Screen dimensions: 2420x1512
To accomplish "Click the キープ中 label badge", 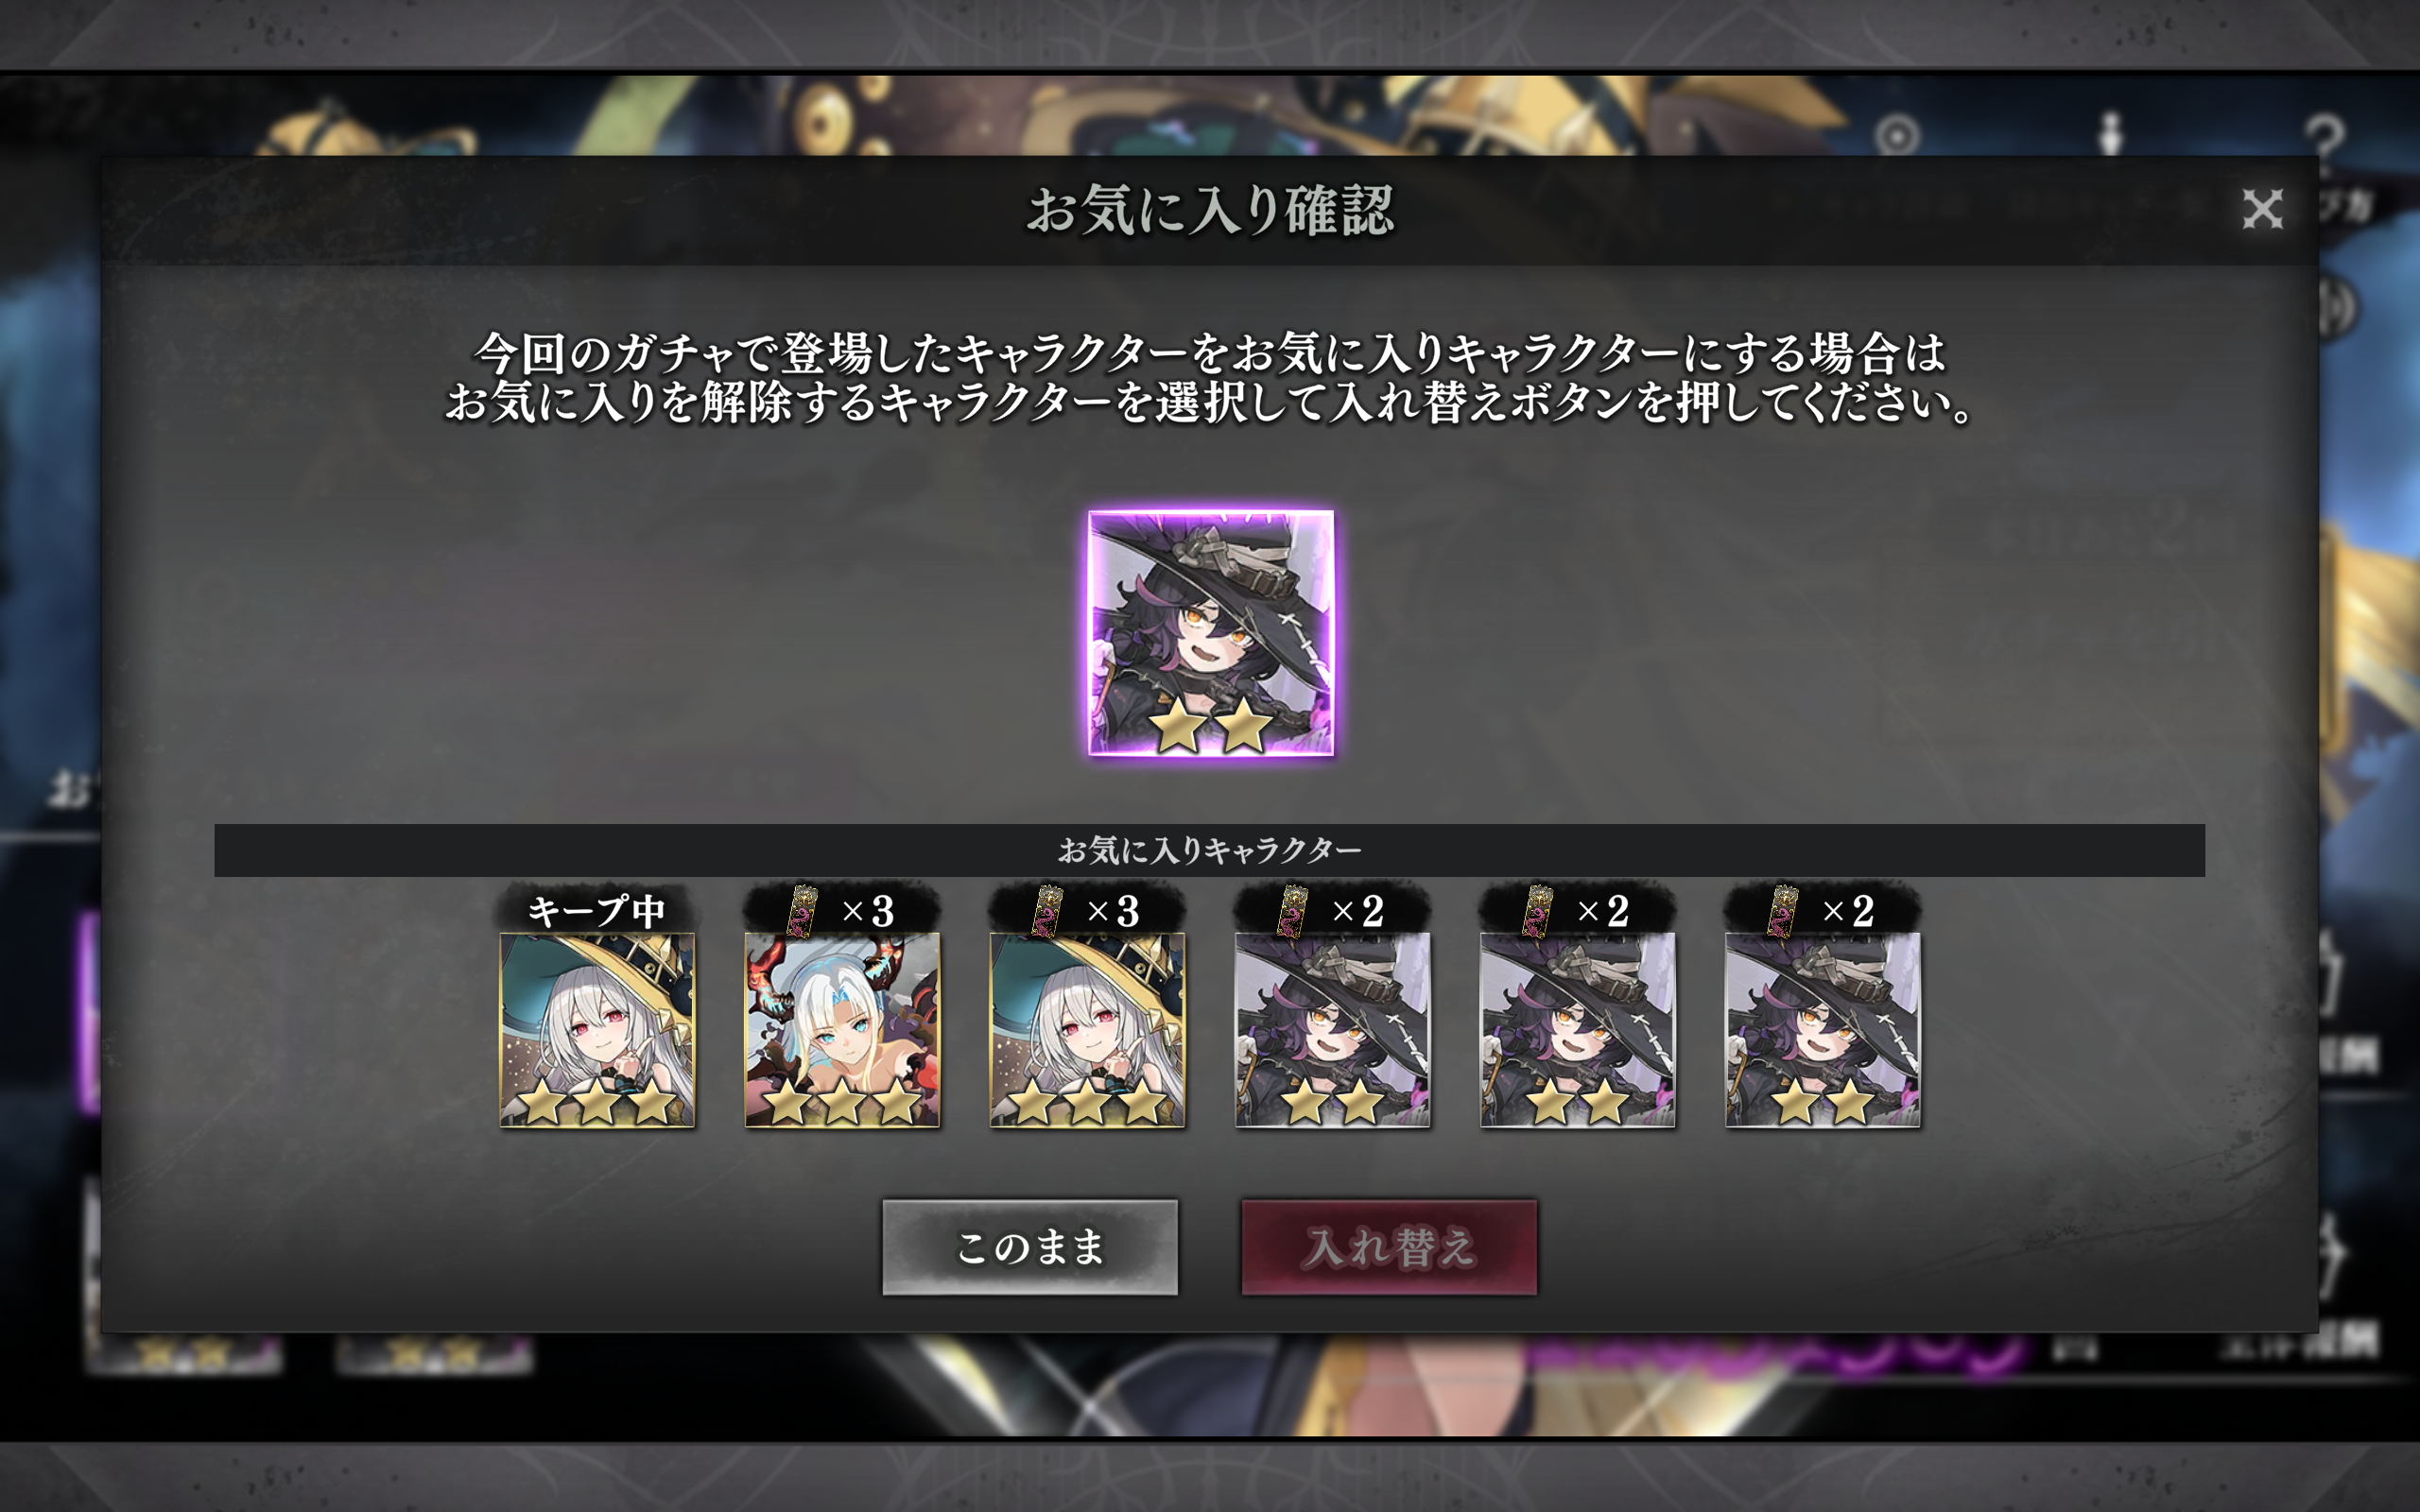I will 597,910.
